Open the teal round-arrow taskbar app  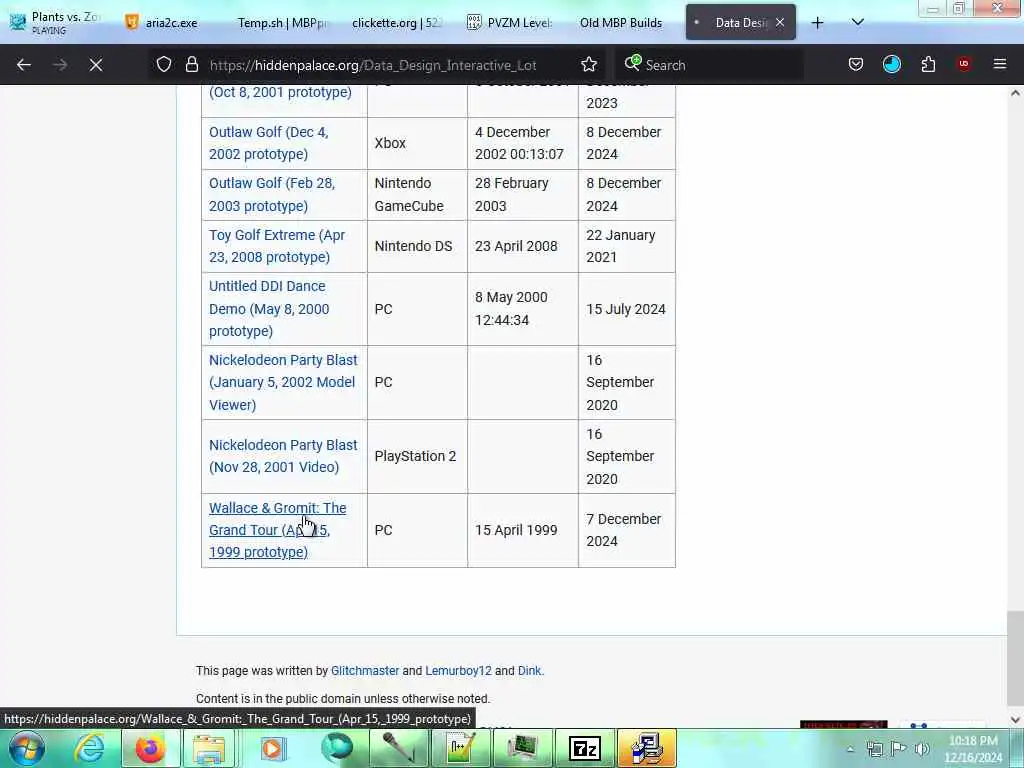[x=337, y=748]
